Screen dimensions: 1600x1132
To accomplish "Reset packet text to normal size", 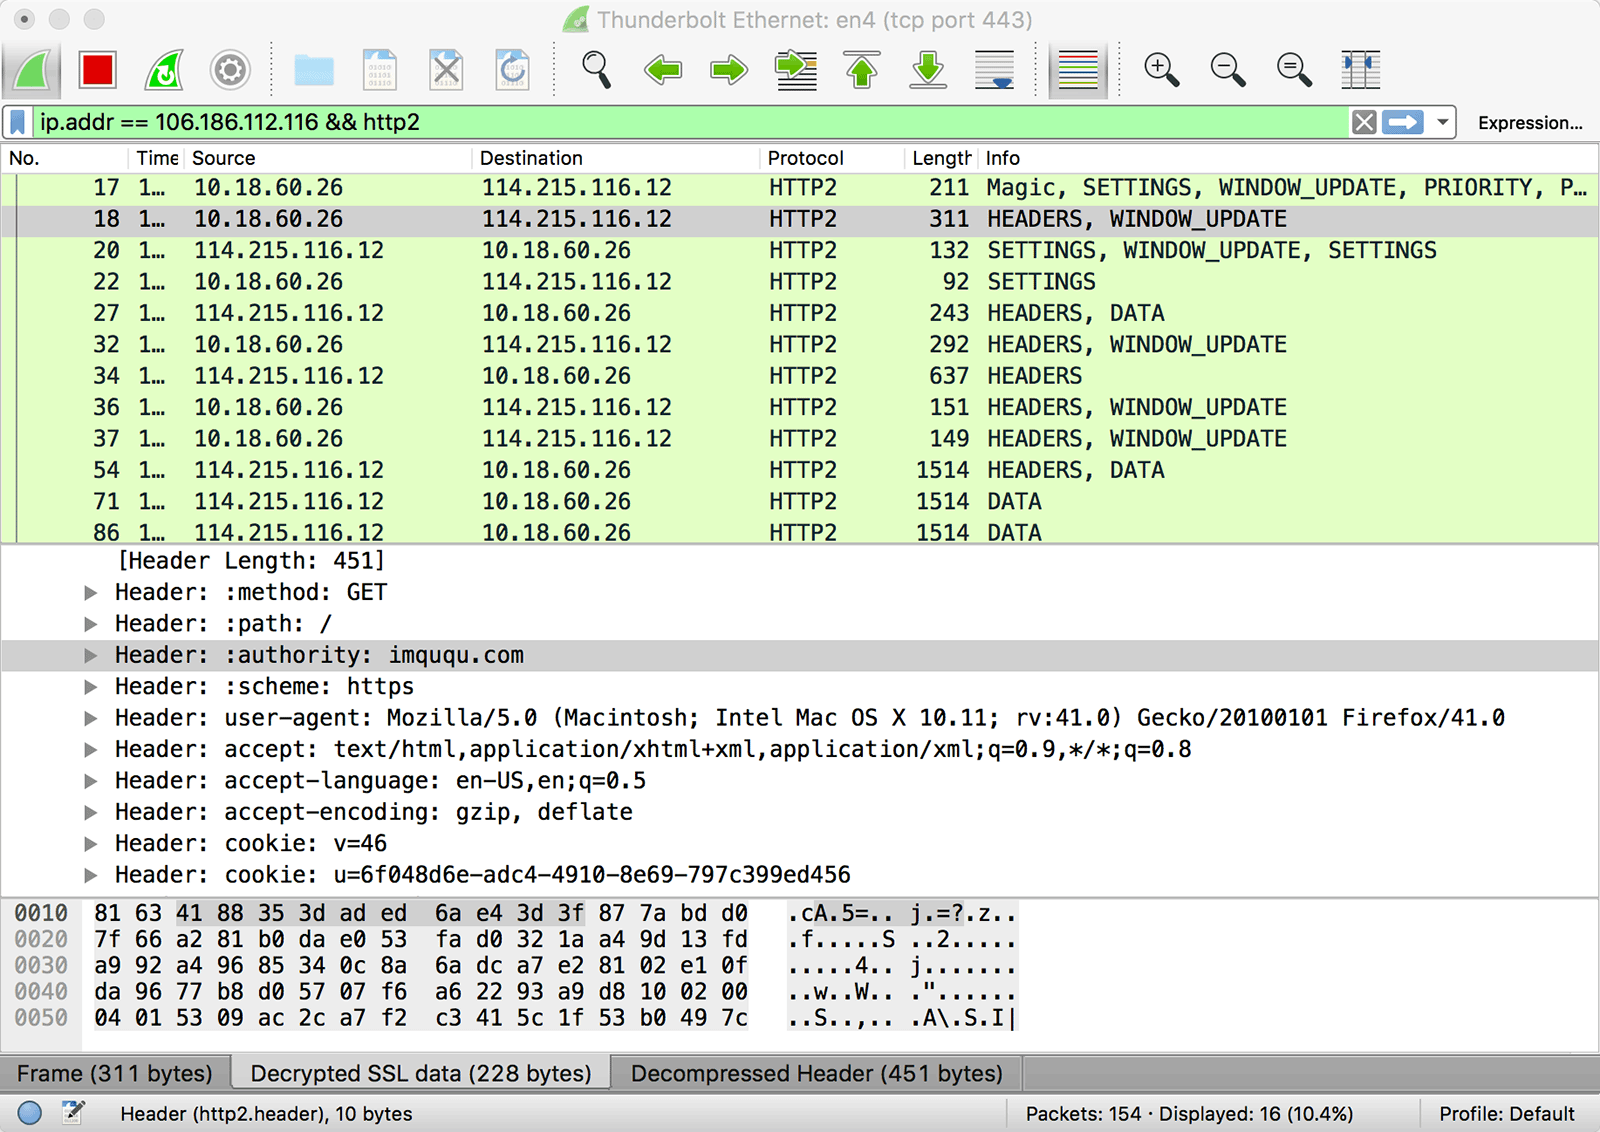I will tap(1294, 71).
